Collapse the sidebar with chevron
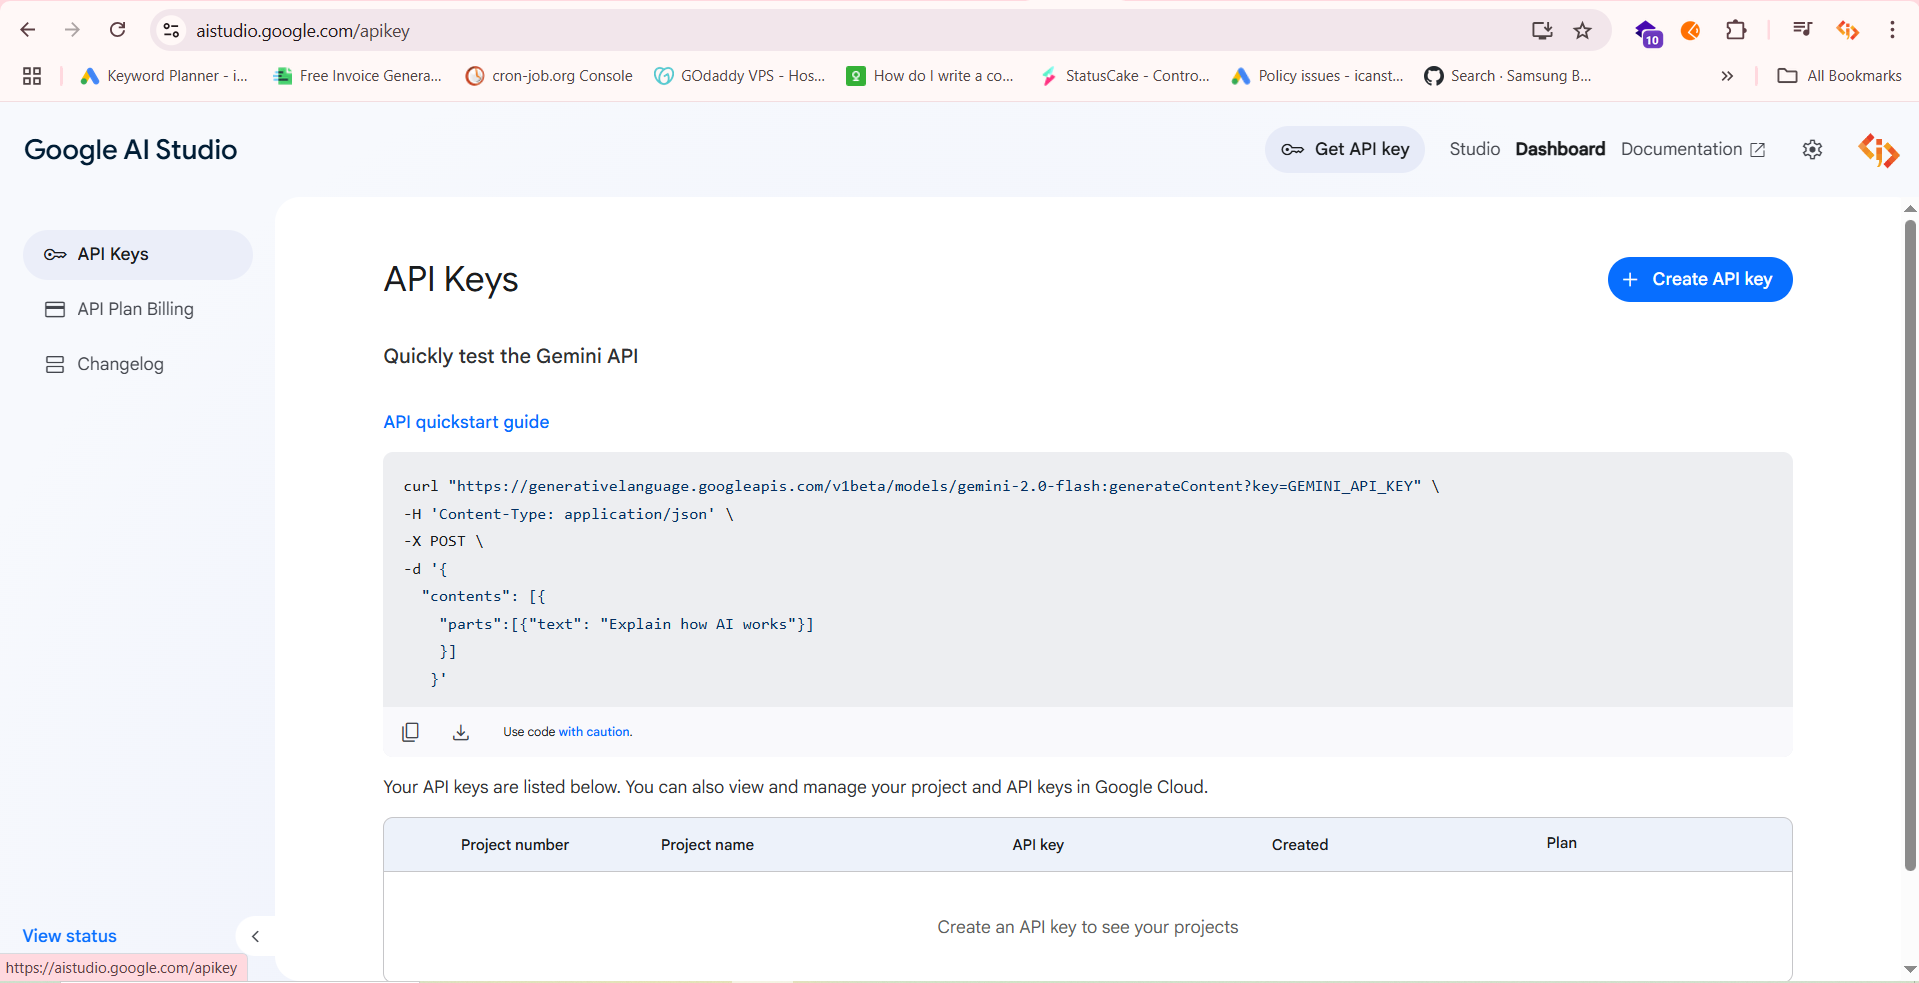Screen dimensions: 1919x983 pos(255,937)
